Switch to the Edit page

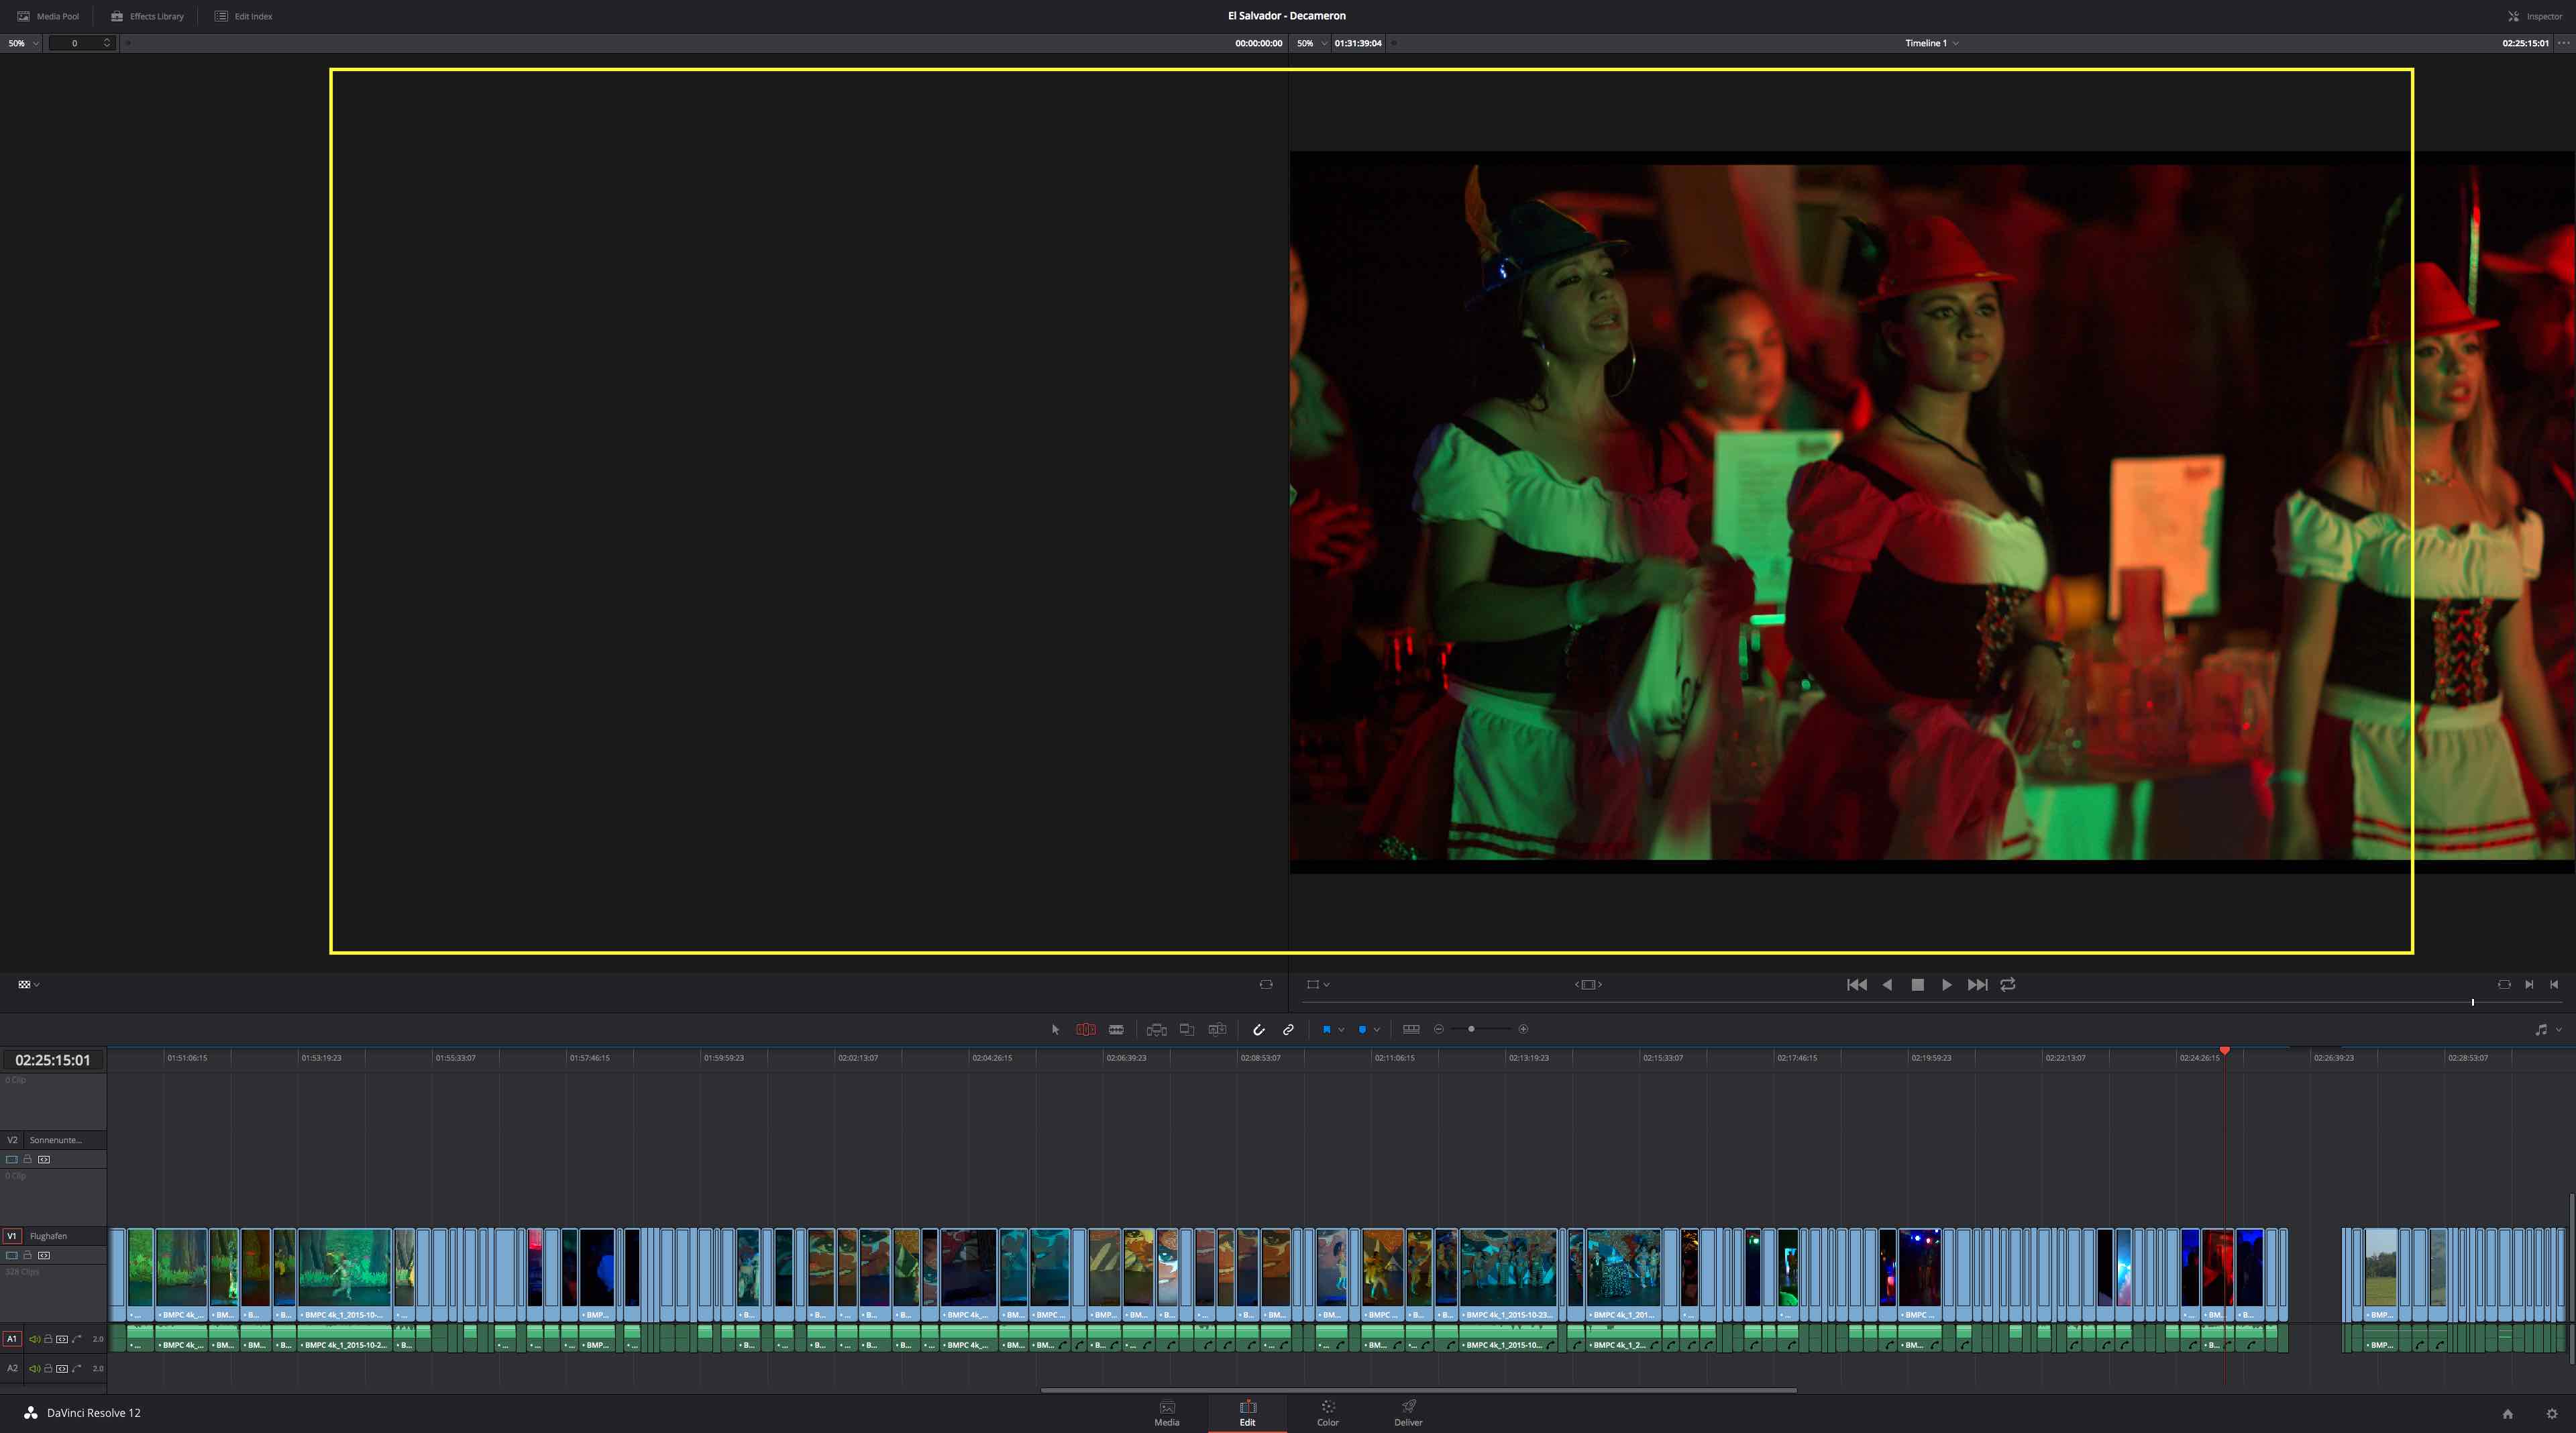[x=1247, y=1413]
